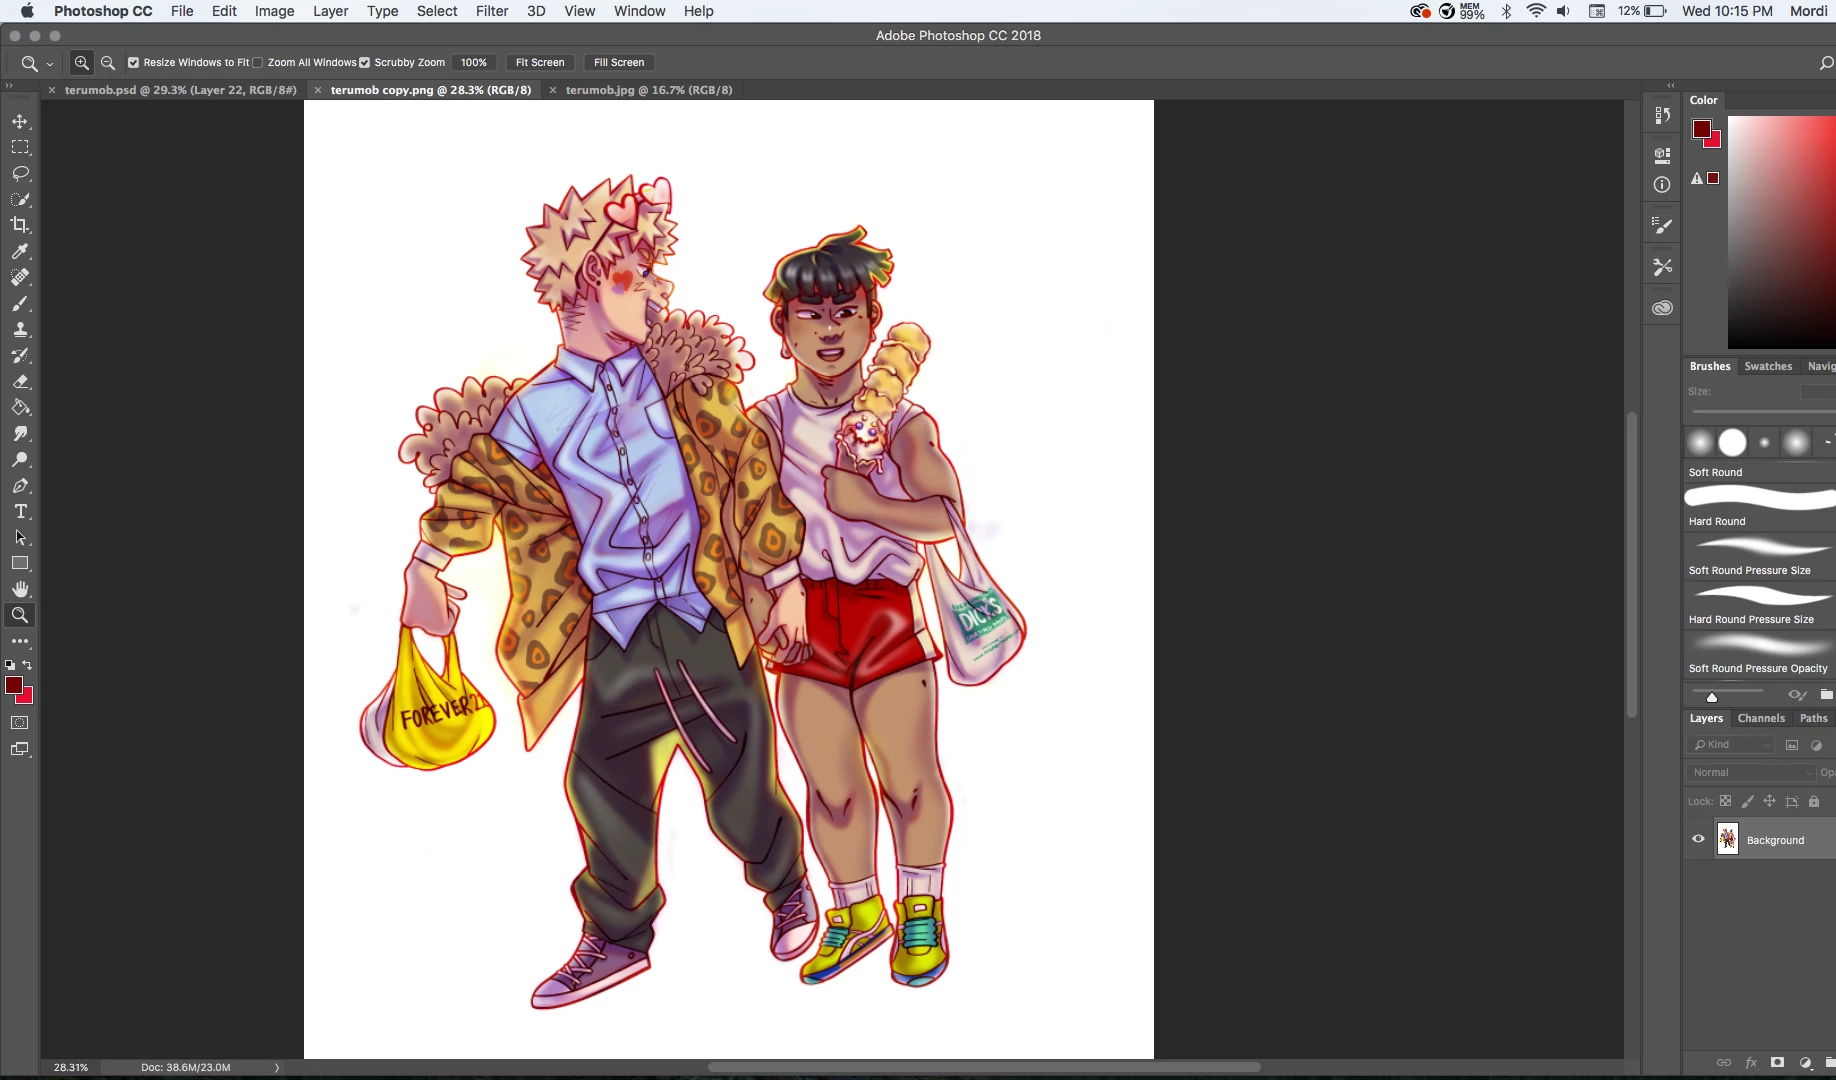Select the Hand tool
Screen dimensions: 1836x1080
20,589
